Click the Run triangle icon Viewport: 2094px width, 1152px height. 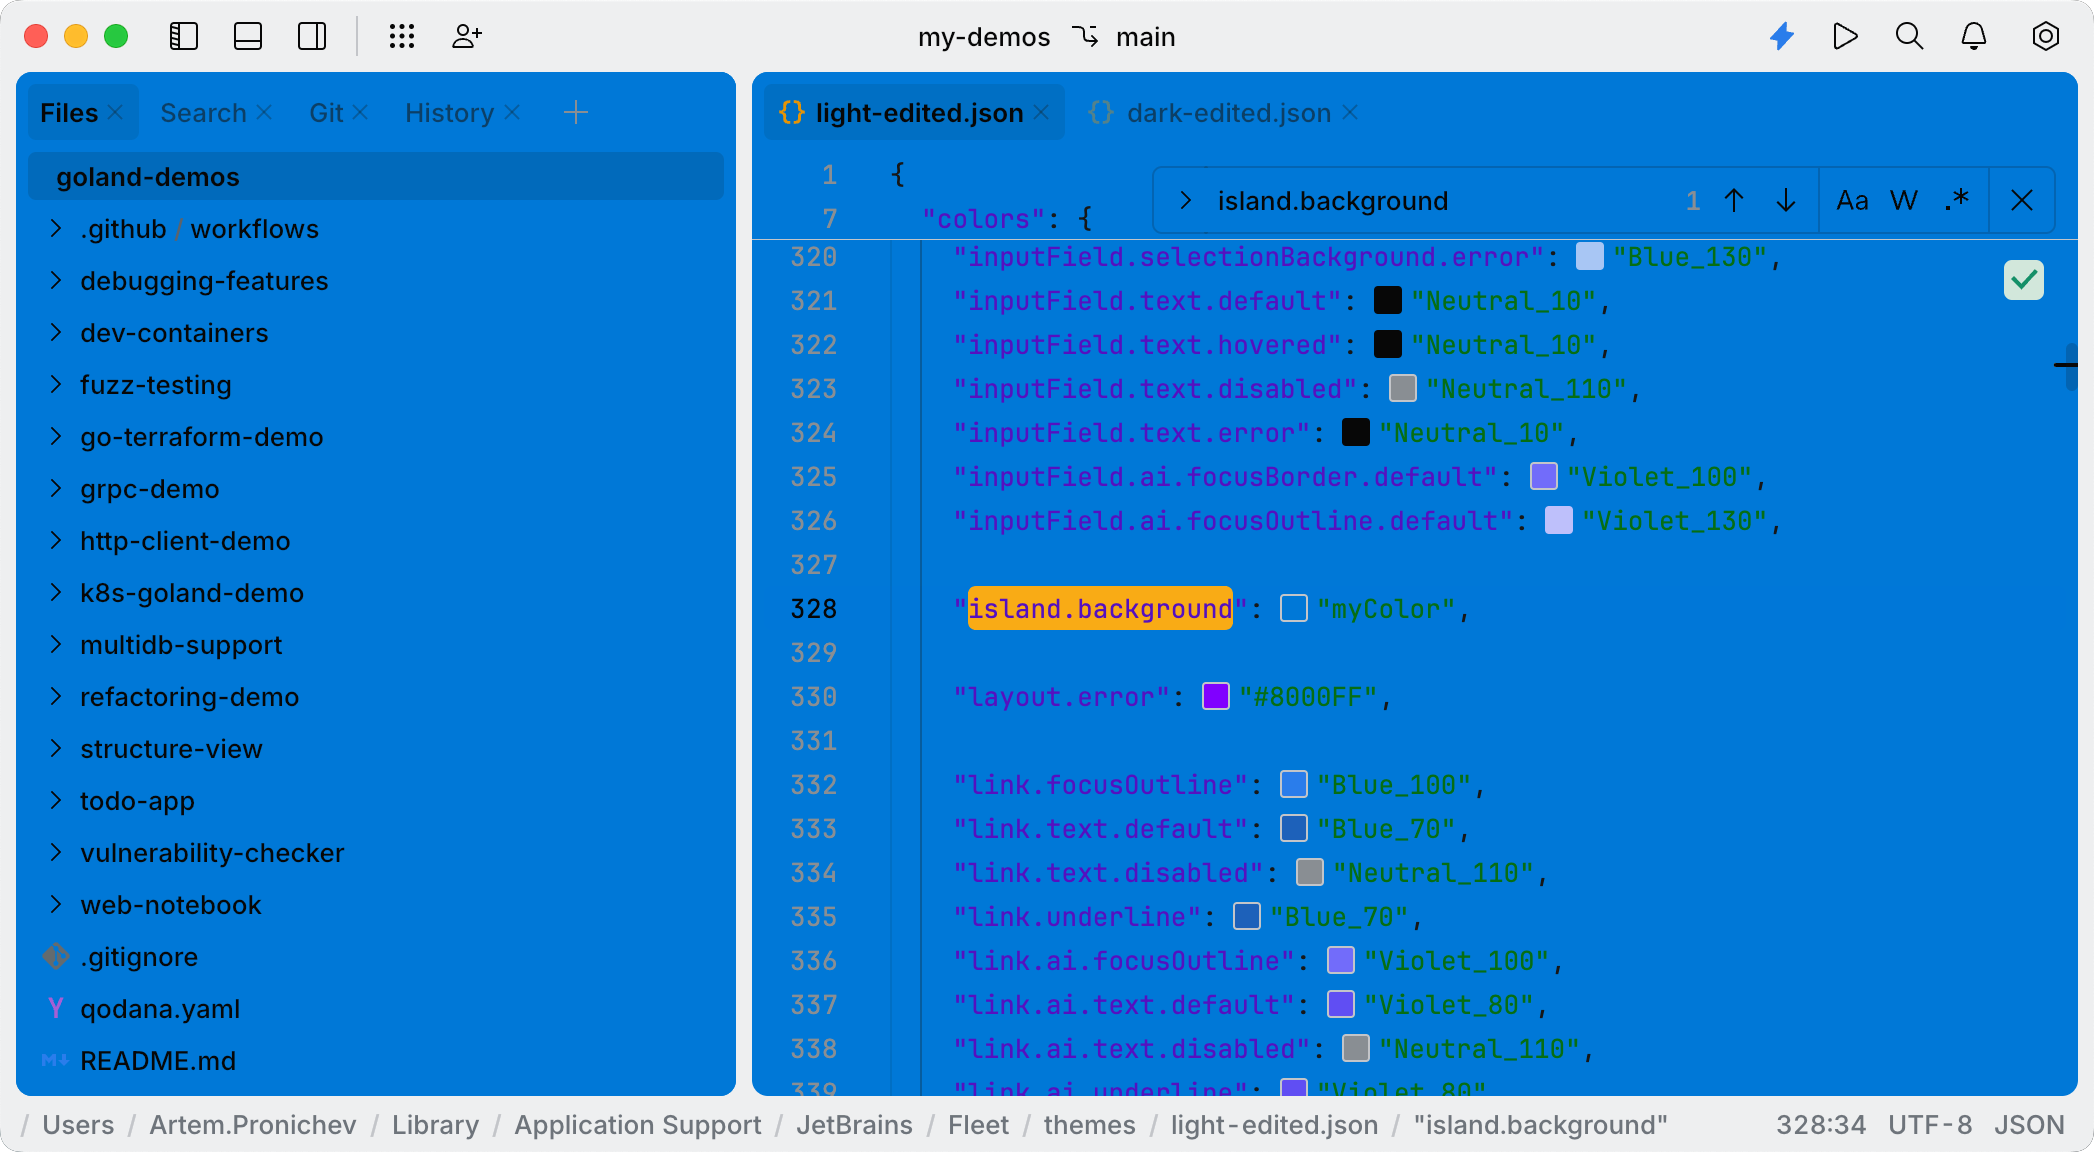point(1845,37)
